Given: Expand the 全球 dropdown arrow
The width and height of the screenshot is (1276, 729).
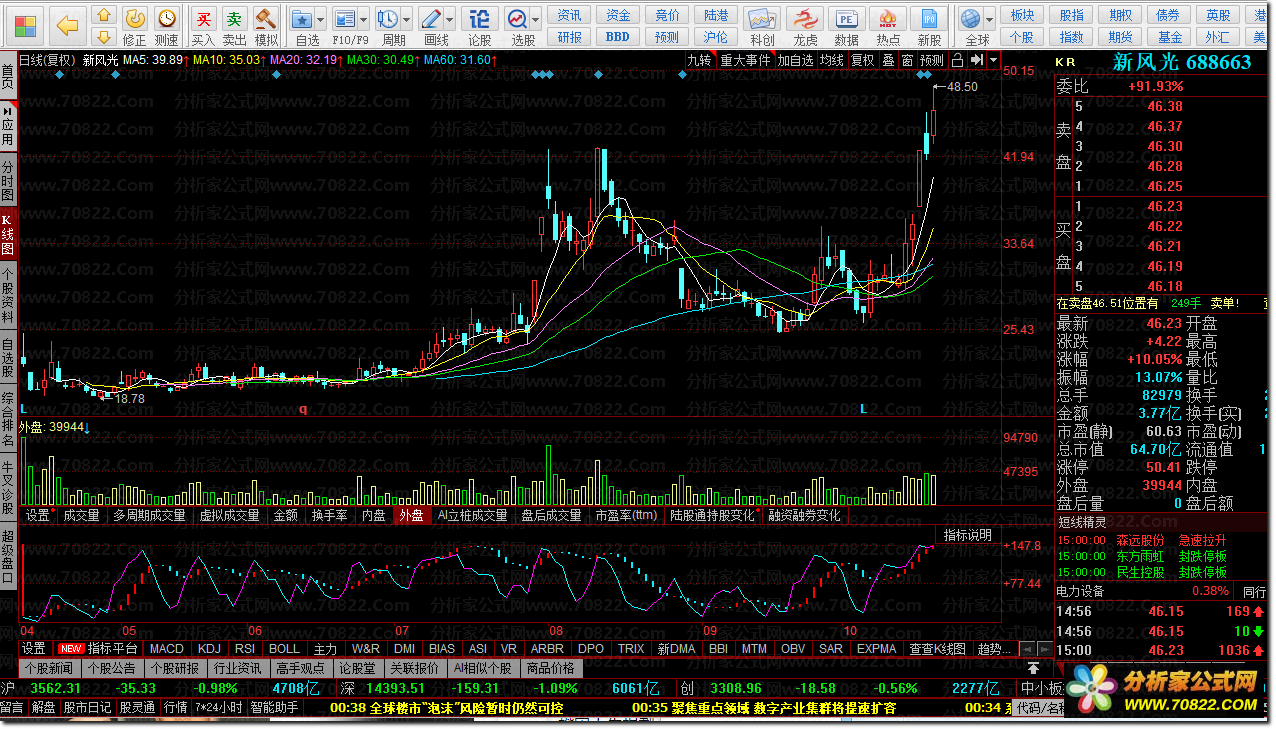Looking at the screenshot, I should (990, 19).
